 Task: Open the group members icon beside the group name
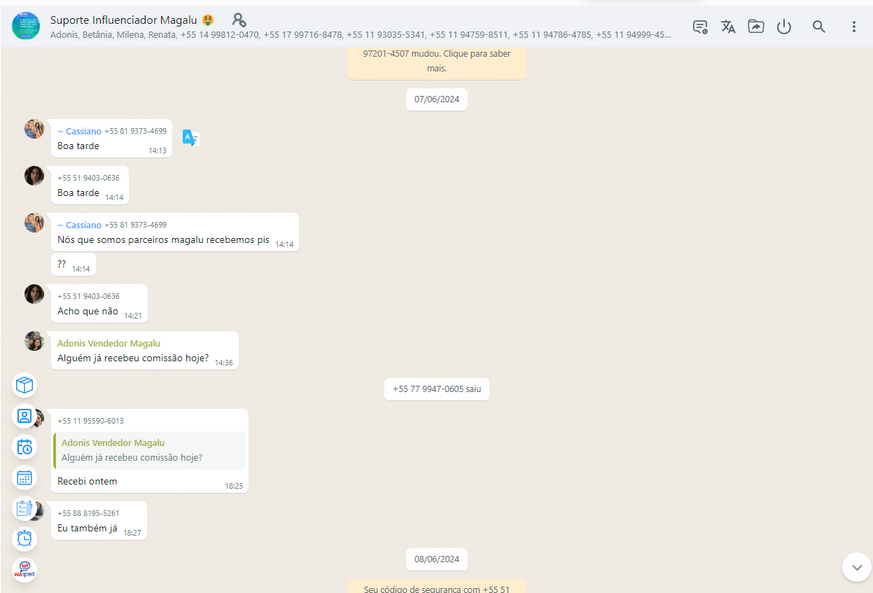pos(239,20)
